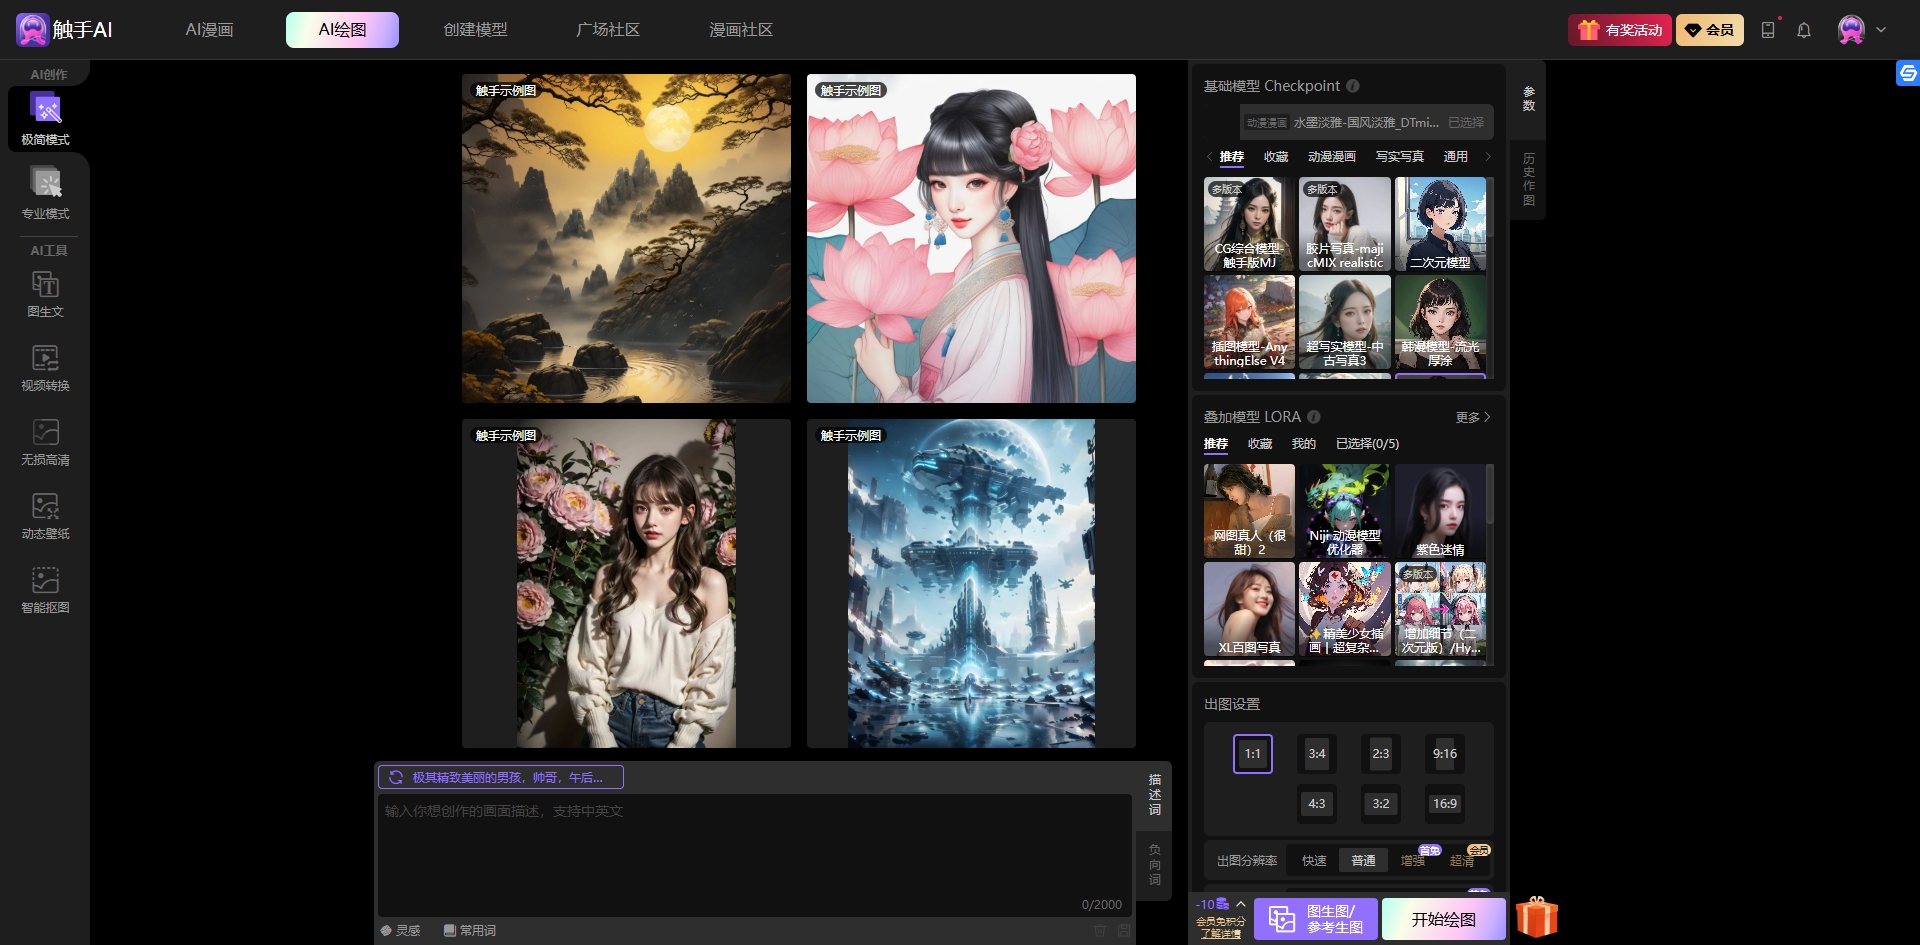Screen dimensions: 1920x945
Task: Switch to 写实写真 model category tab
Action: point(1399,157)
